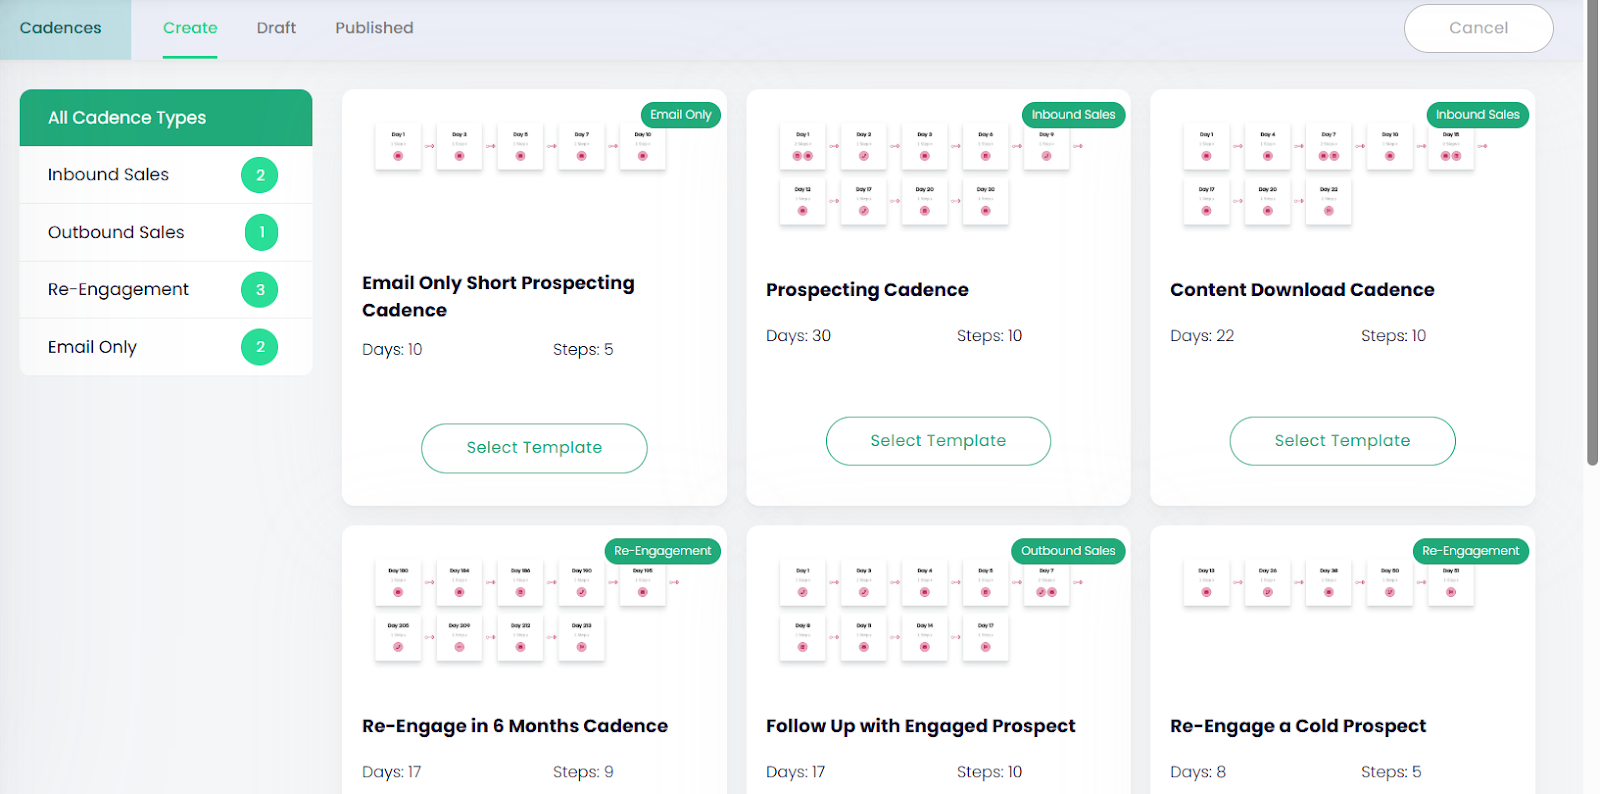
Task: Switch to the Draft tab
Action: (x=276, y=28)
